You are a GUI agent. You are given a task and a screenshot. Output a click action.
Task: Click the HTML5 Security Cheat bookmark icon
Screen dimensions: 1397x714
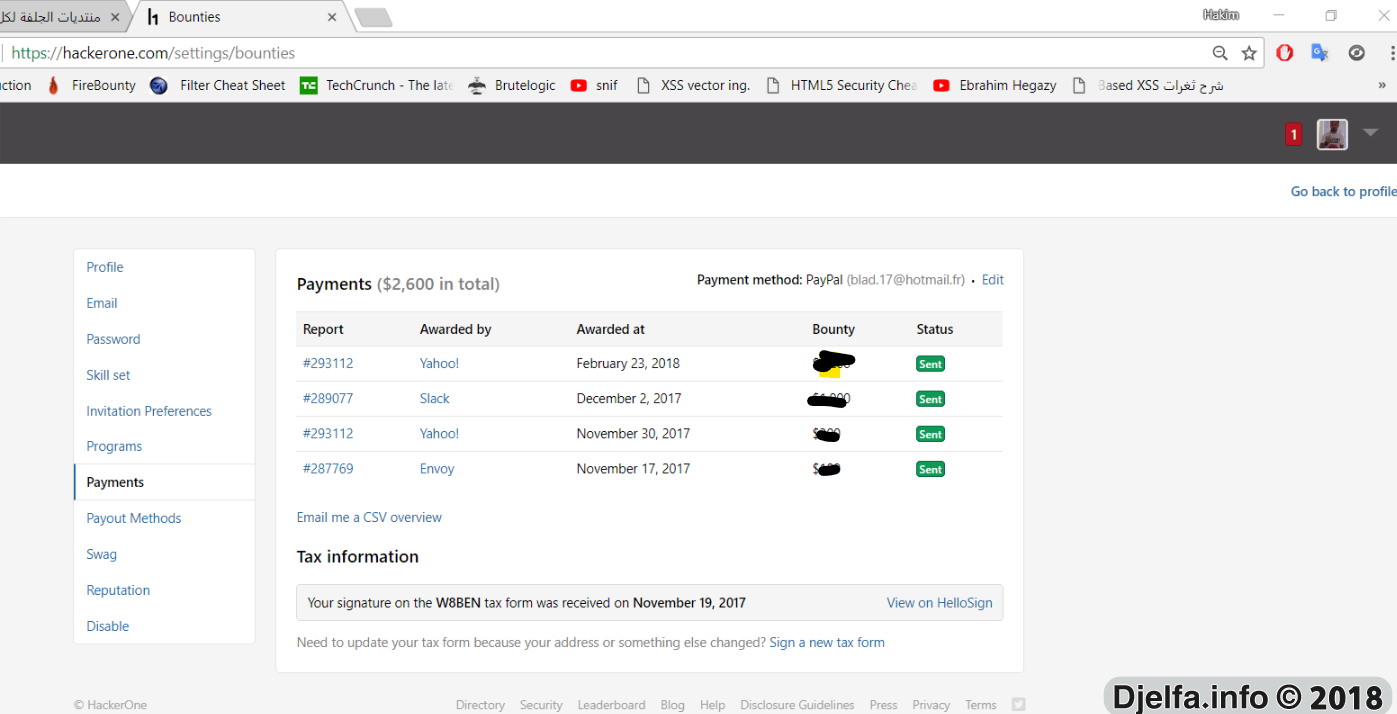[x=773, y=85]
